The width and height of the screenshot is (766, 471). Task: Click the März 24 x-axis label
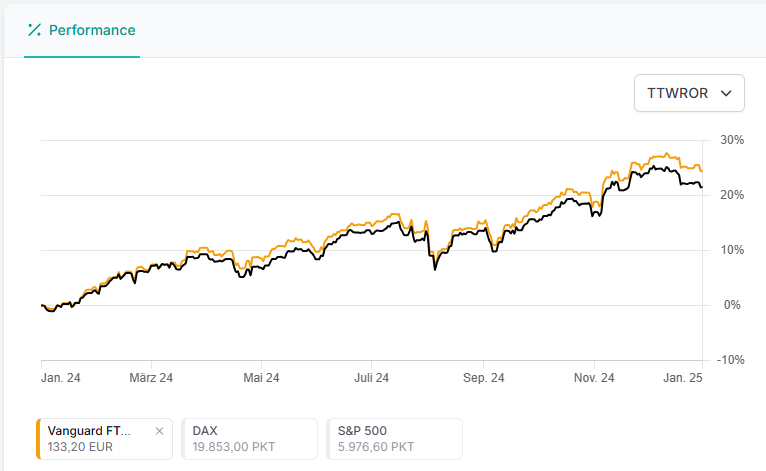[x=152, y=378]
